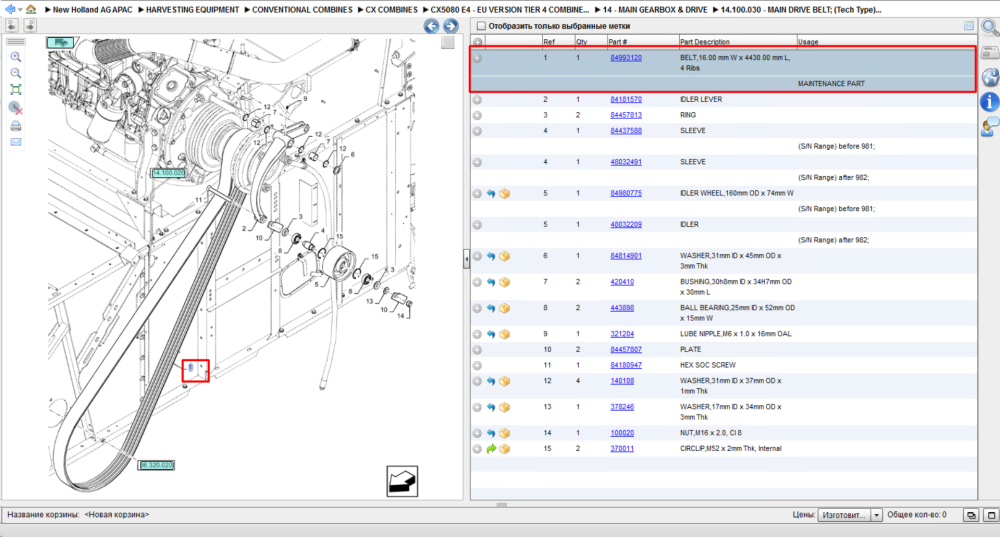The image size is (1000, 537).
Task: Add the RING row with its plus circle
Action: 477,115
